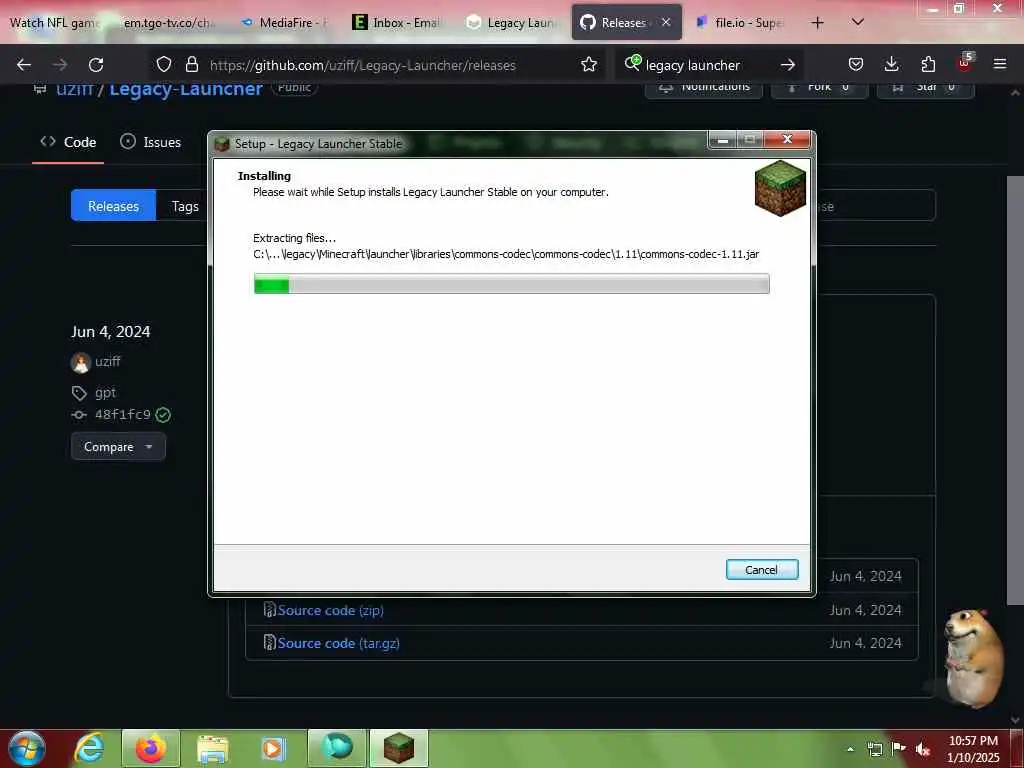Image resolution: width=1024 pixels, height=768 pixels.
Task: Open the Firefox downloads arrow icon
Action: (x=891, y=64)
